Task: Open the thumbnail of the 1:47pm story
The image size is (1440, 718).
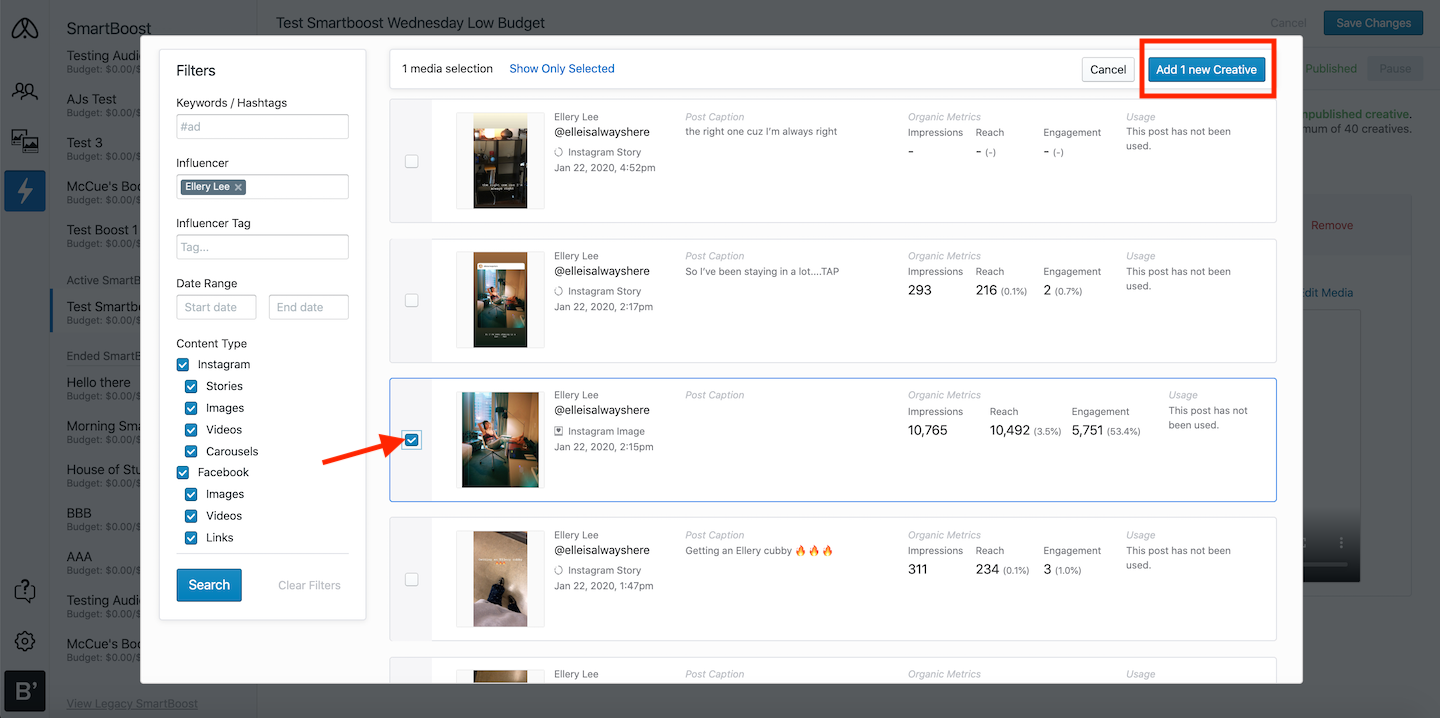Action: 500,579
